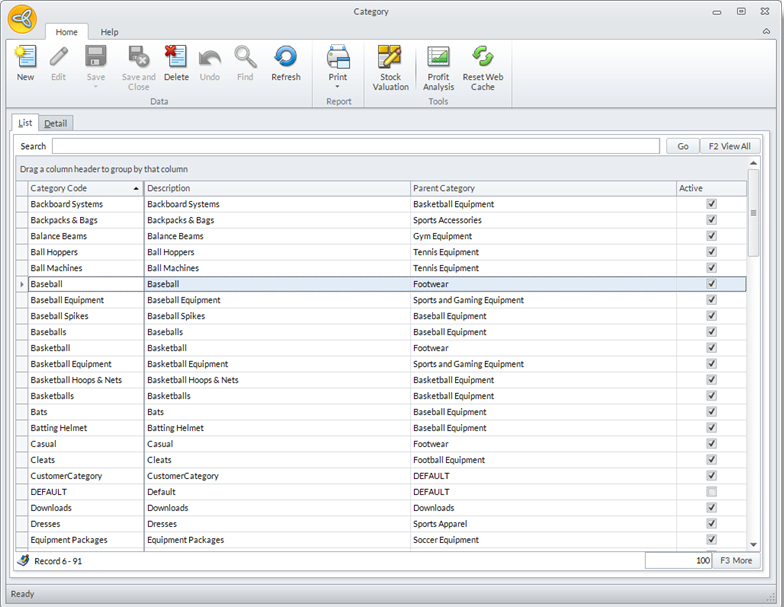Screen dimensions: 784x607
Task: Open the Print dropdown arrow
Action: tap(338, 87)
